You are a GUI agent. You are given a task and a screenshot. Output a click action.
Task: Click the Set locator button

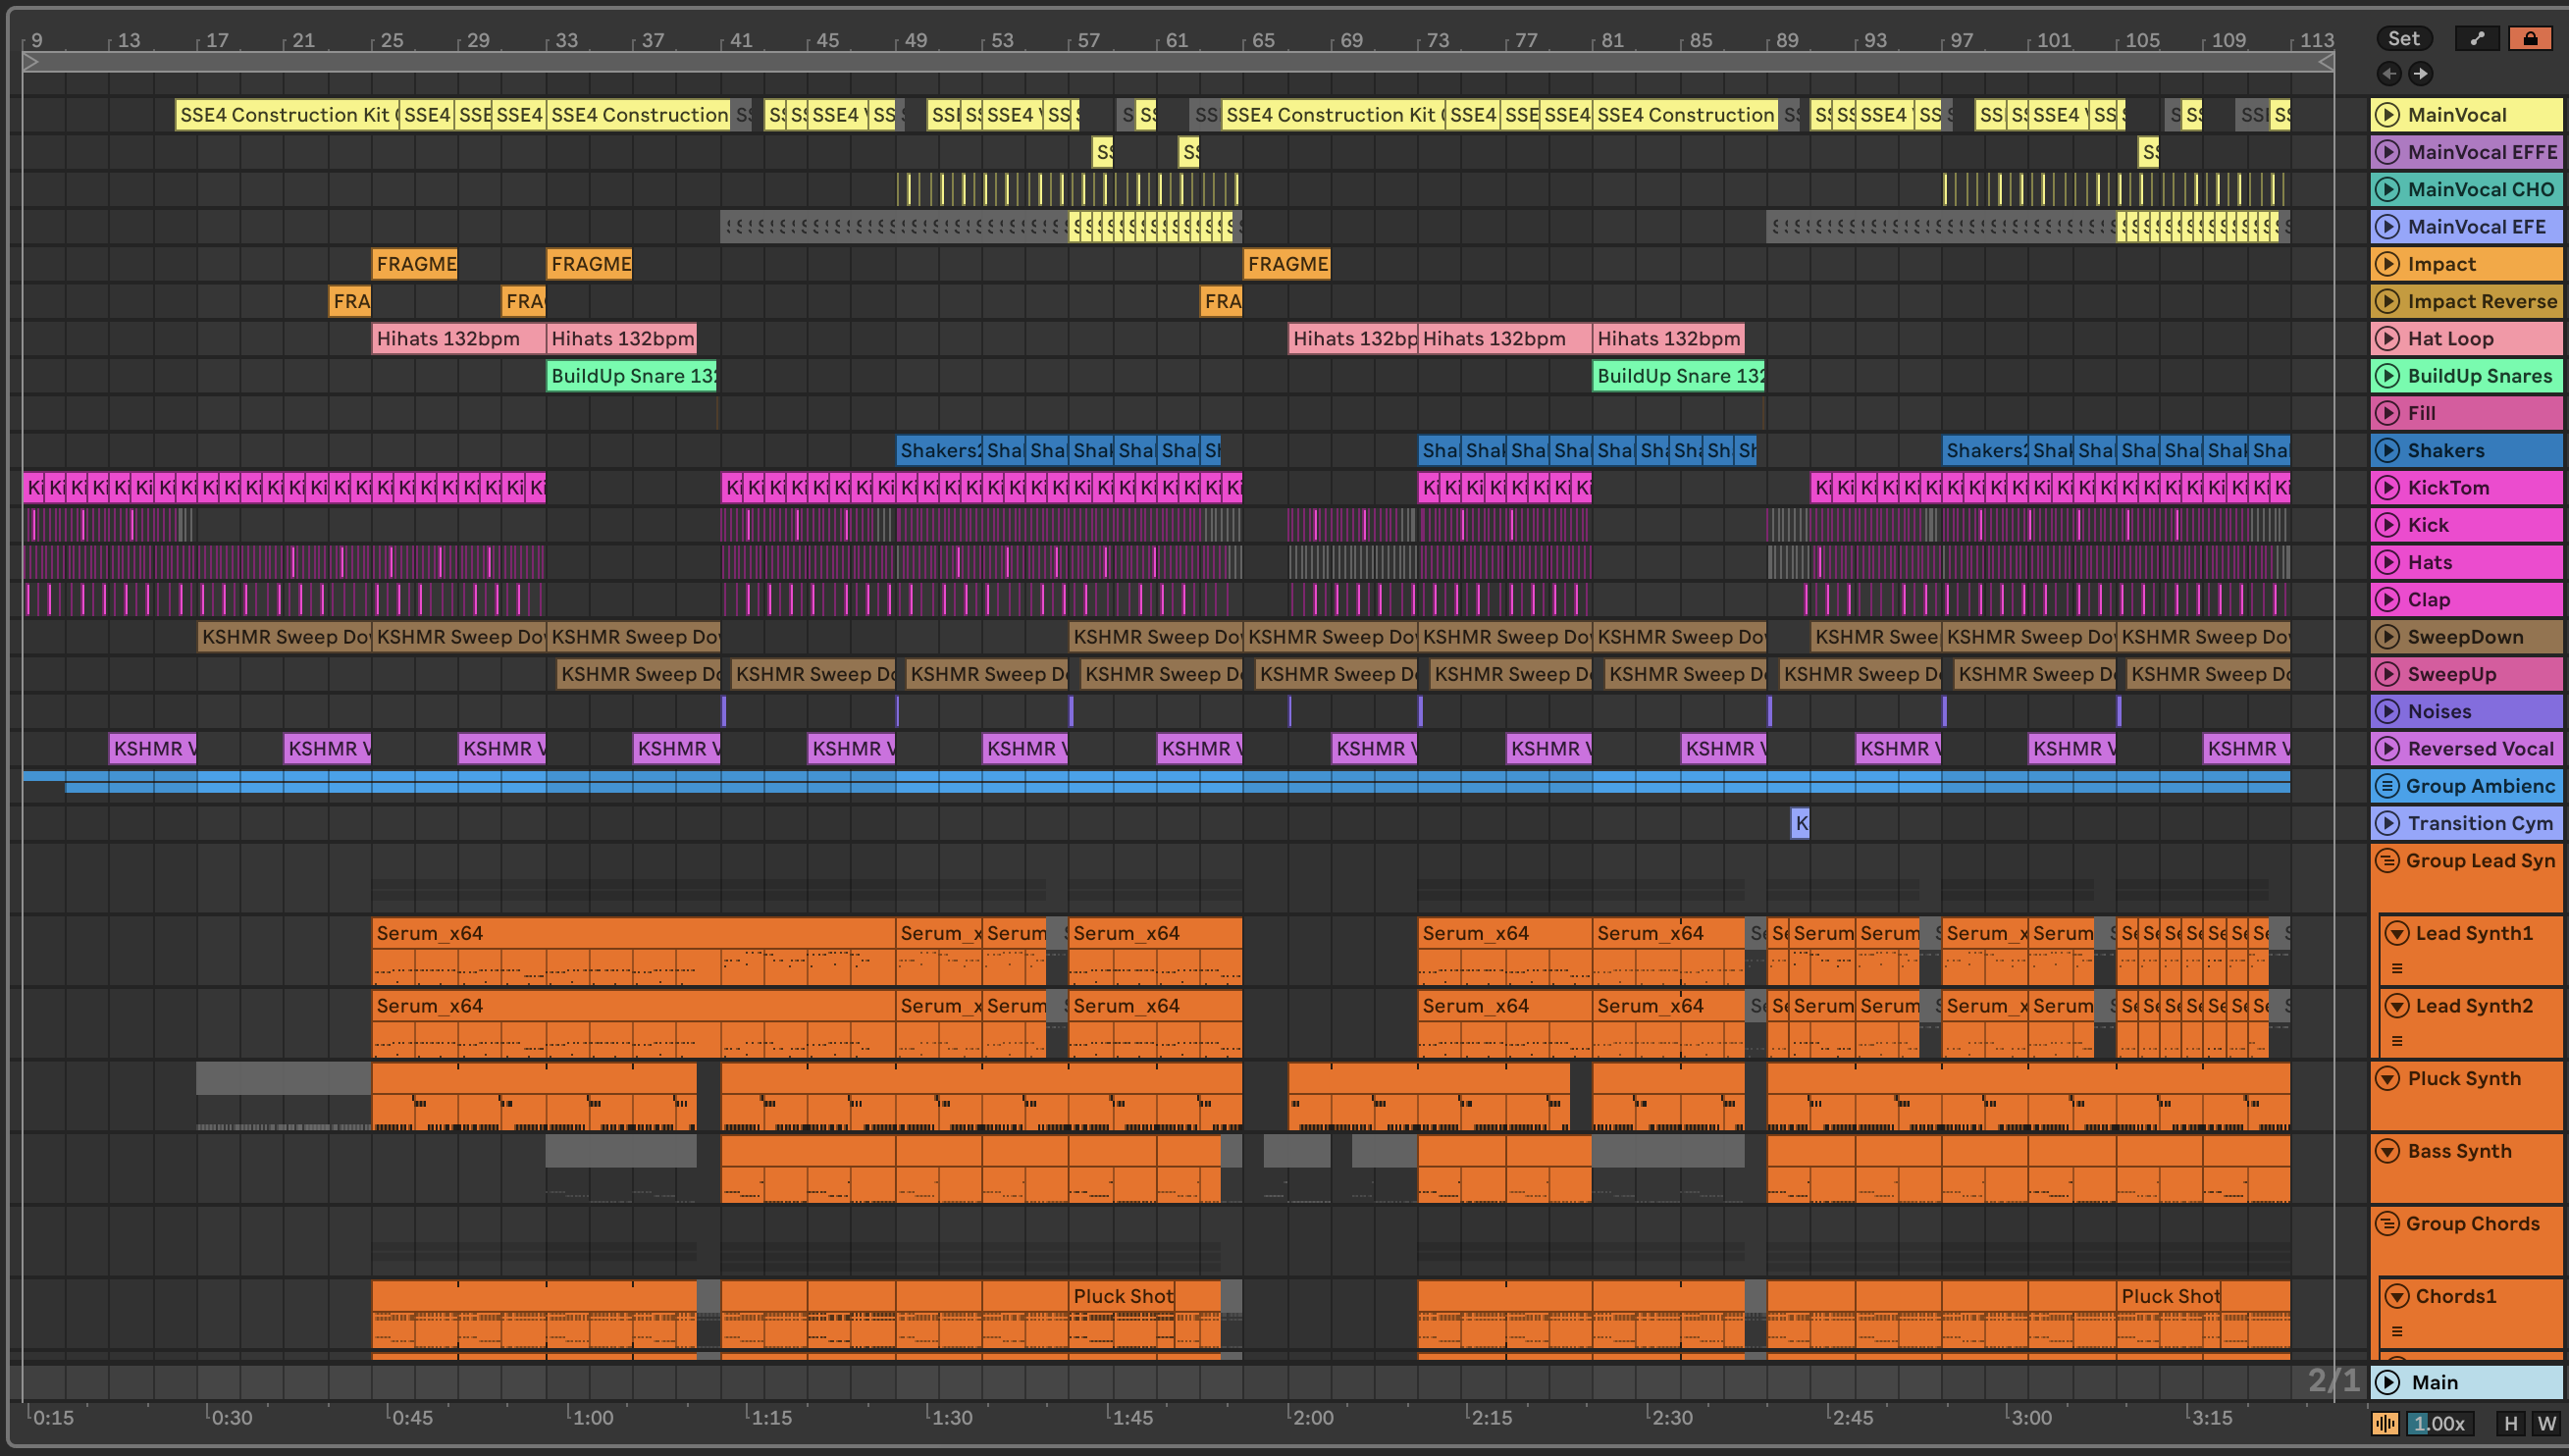click(2403, 38)
